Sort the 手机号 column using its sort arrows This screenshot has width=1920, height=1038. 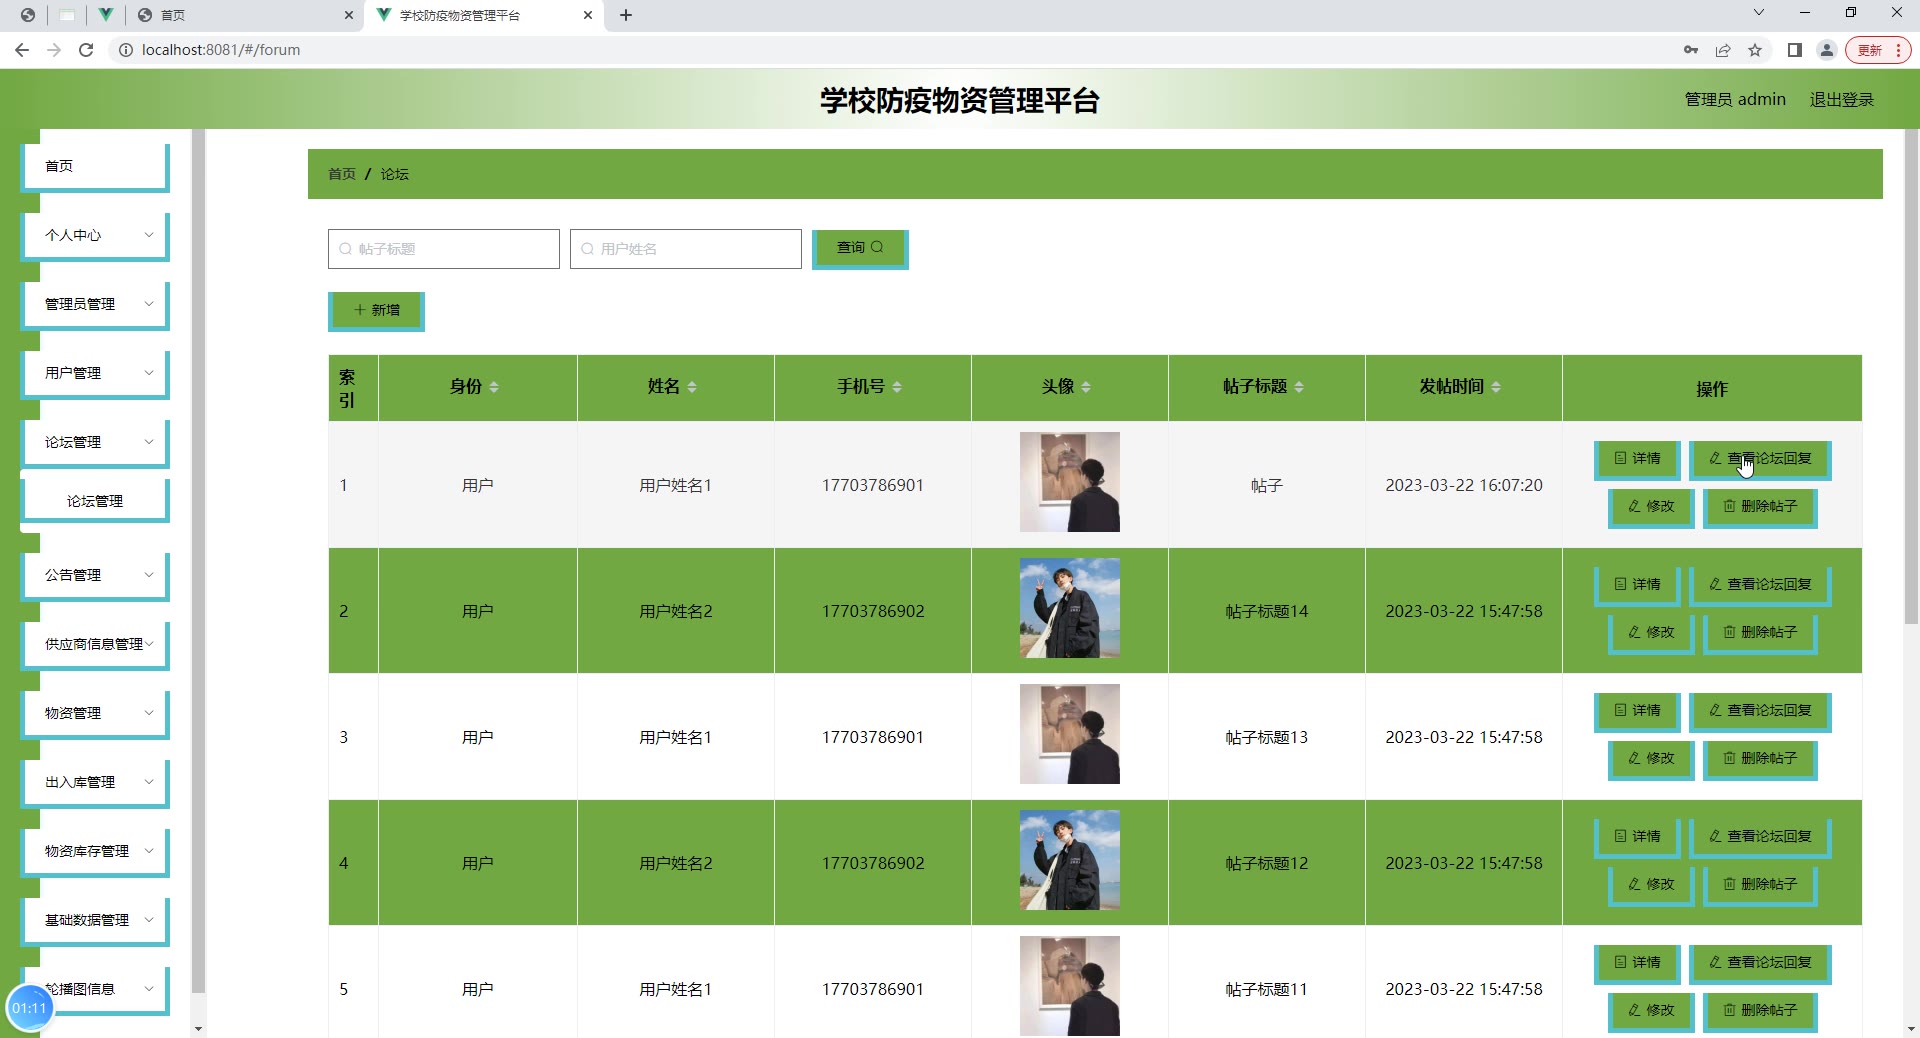tap(897, 387)
